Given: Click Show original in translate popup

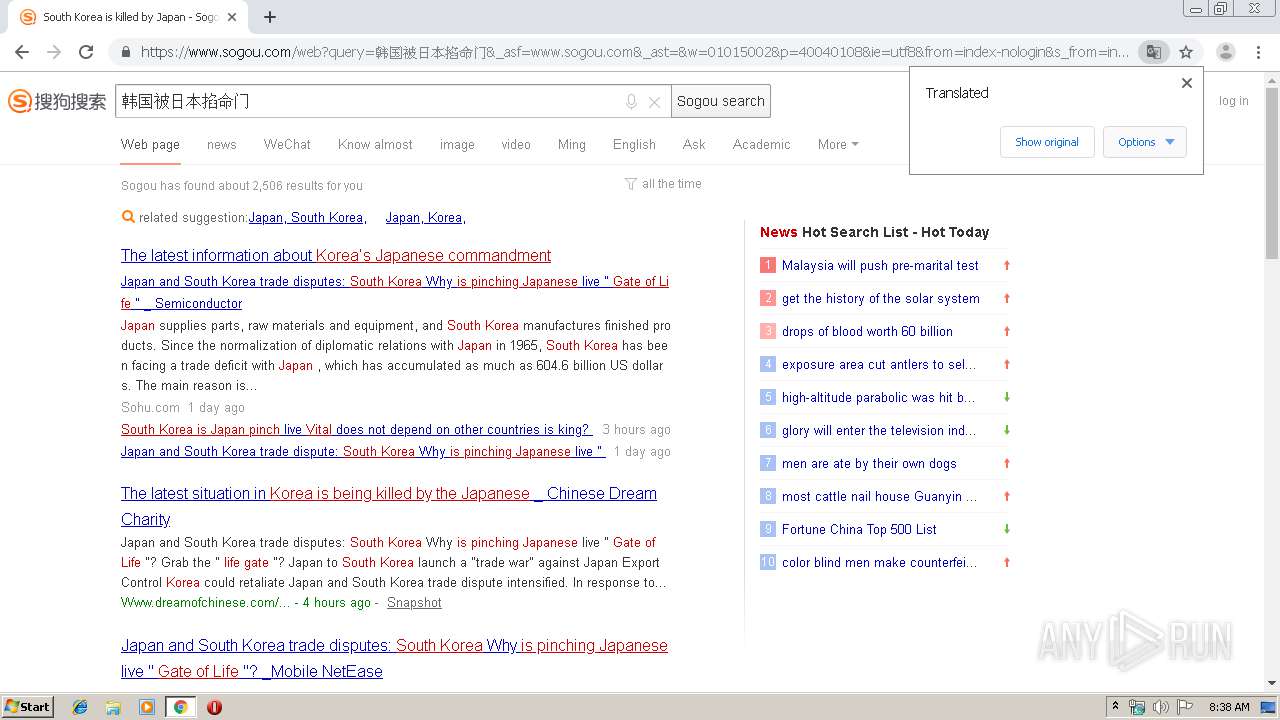Looking at the screenshot, I should [x=1047, y=142].
